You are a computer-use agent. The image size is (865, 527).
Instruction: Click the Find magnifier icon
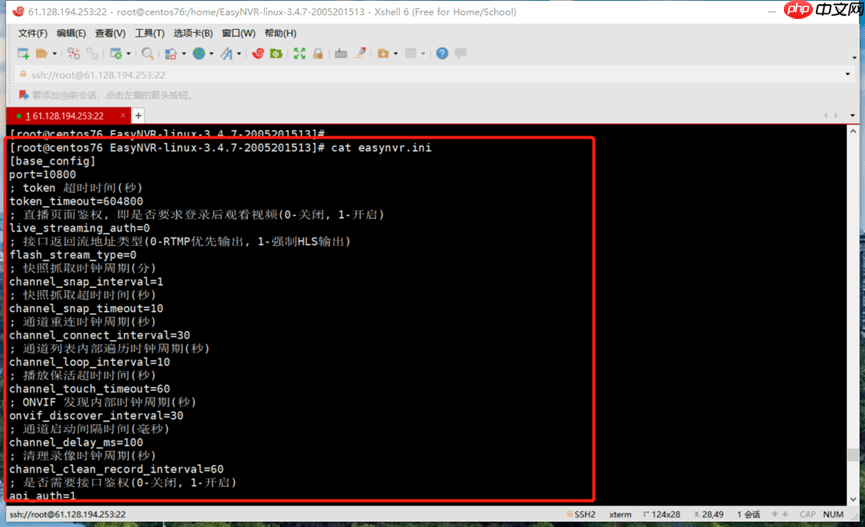[x=147, y=54]
